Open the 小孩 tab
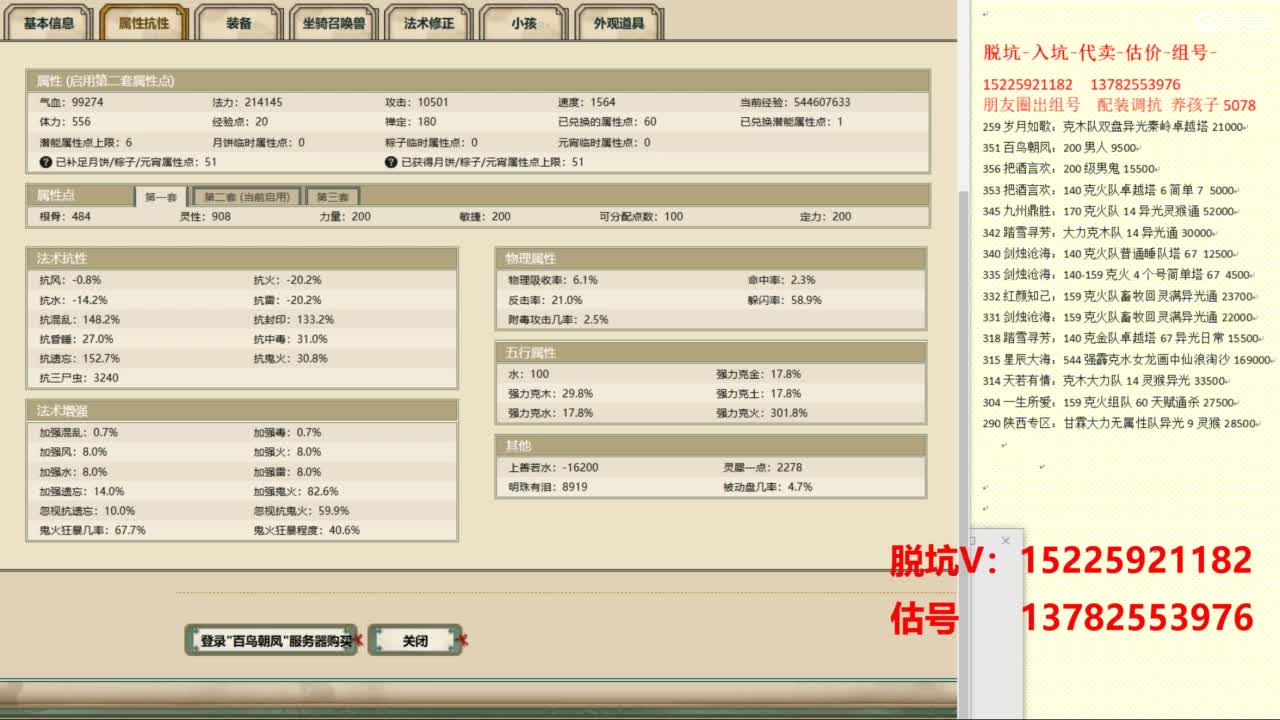Viewport: 1280px width, 720px height. (x=523, y=23)
